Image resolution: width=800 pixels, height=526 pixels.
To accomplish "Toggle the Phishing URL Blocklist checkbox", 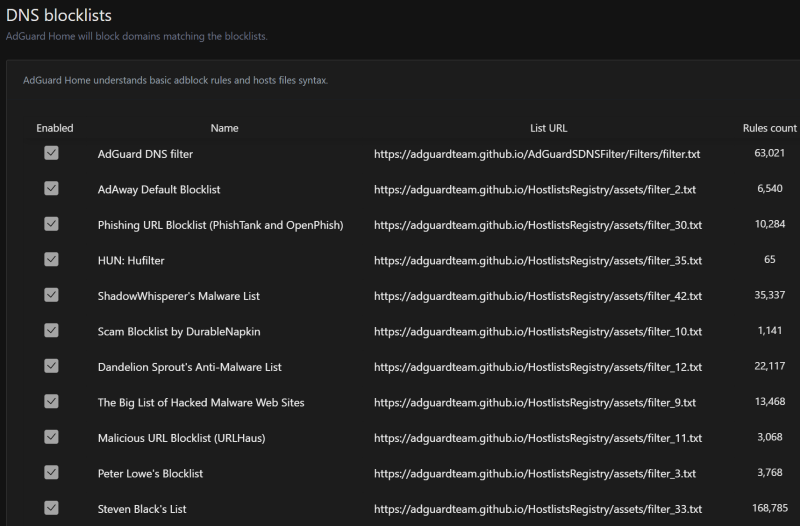I will click(51, 224).
